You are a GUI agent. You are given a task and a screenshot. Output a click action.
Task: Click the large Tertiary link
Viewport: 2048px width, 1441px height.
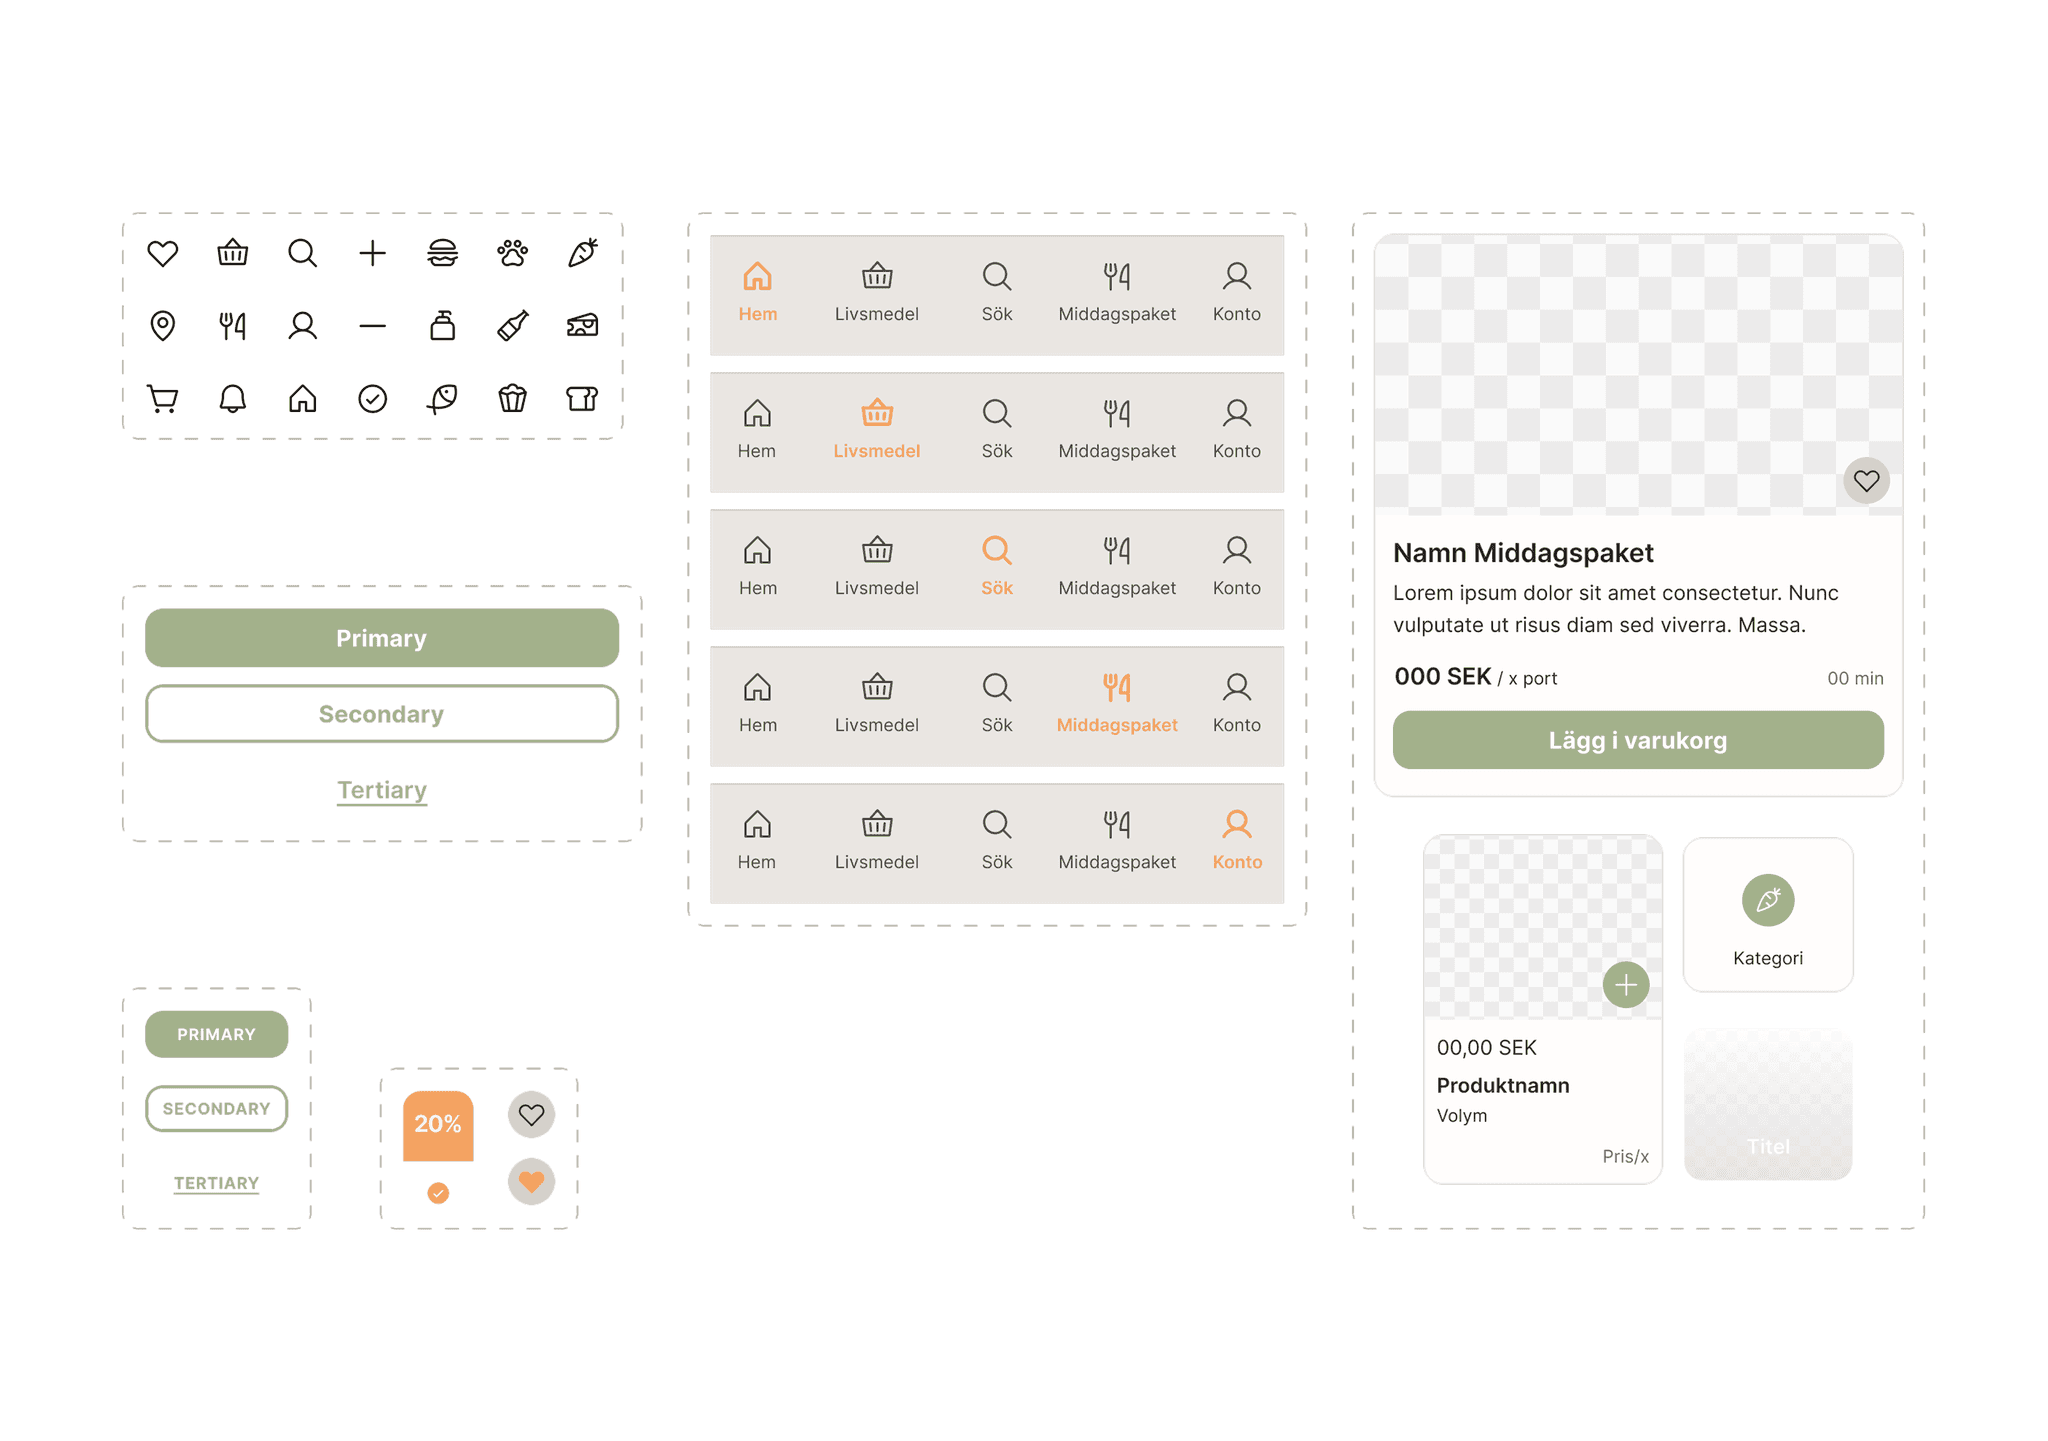[382, 790]
